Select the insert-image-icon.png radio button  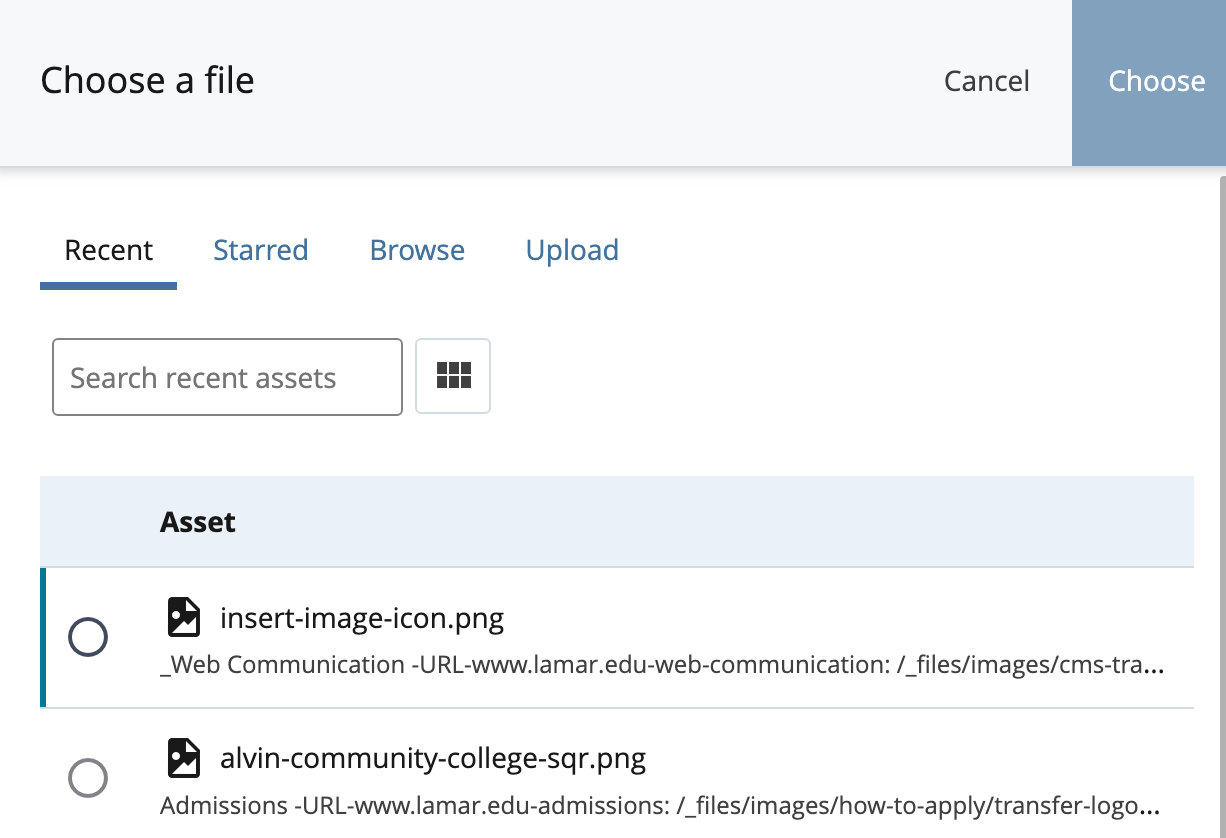click(x=88, y=637)
